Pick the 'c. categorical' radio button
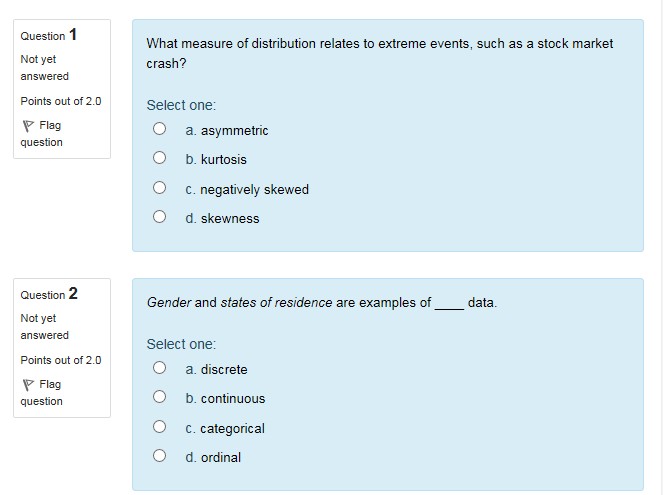 point(159,427)
